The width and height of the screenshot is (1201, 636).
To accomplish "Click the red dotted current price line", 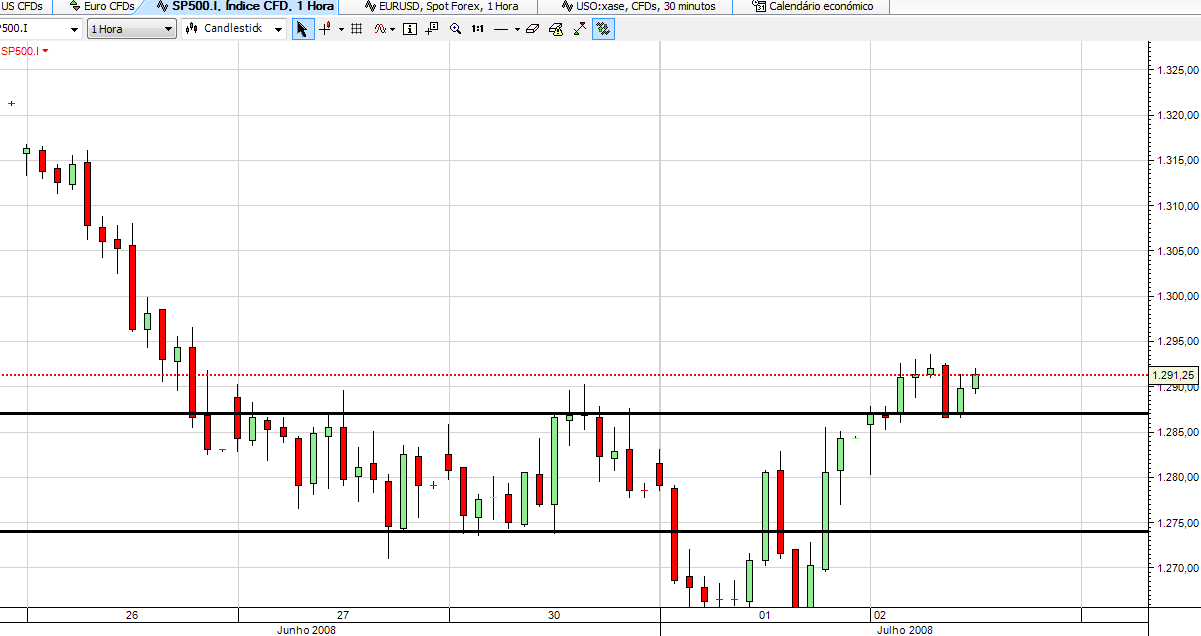I will tap(575, 376).
